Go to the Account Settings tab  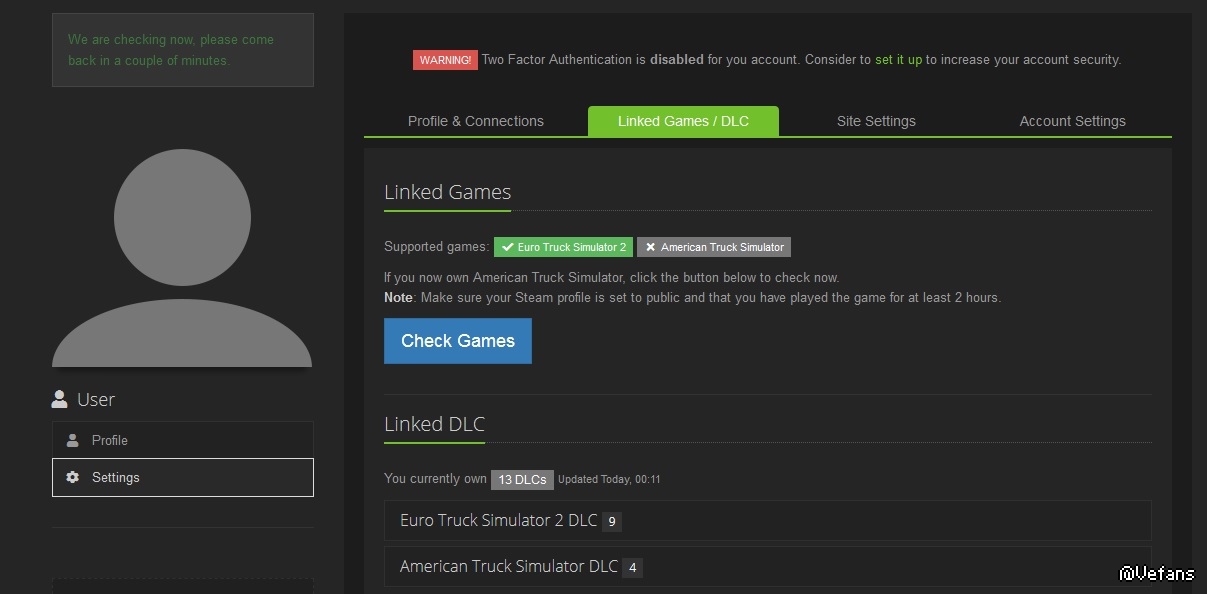click(x=1072, y=121)
